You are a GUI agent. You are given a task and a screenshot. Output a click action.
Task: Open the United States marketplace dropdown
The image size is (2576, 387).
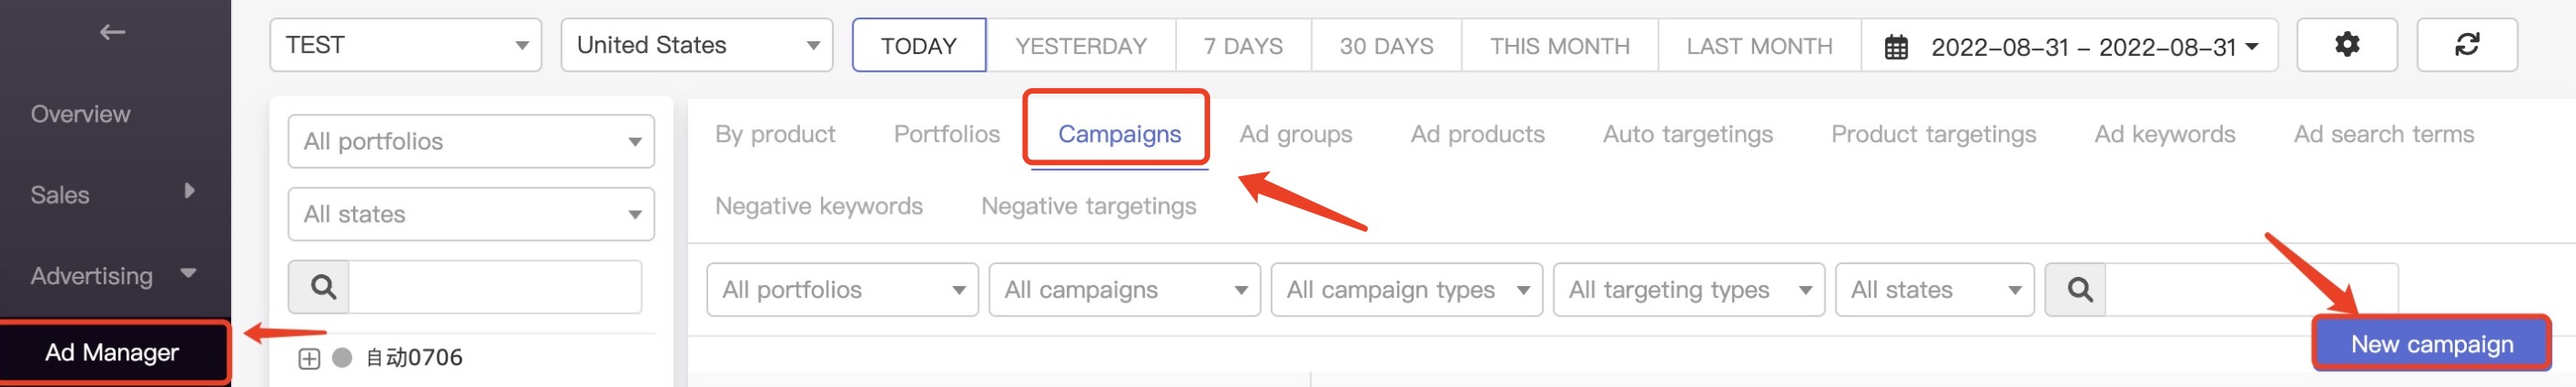pyautogui.click(x=696, y=45)
